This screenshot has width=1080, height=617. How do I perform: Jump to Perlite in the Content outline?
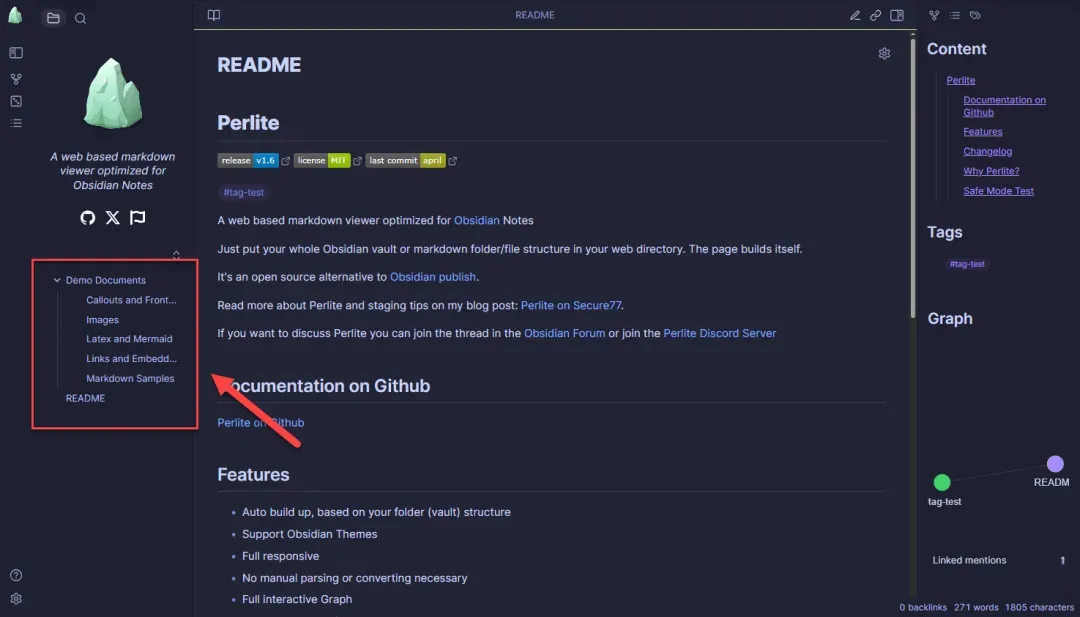click(x=961, y=80)
